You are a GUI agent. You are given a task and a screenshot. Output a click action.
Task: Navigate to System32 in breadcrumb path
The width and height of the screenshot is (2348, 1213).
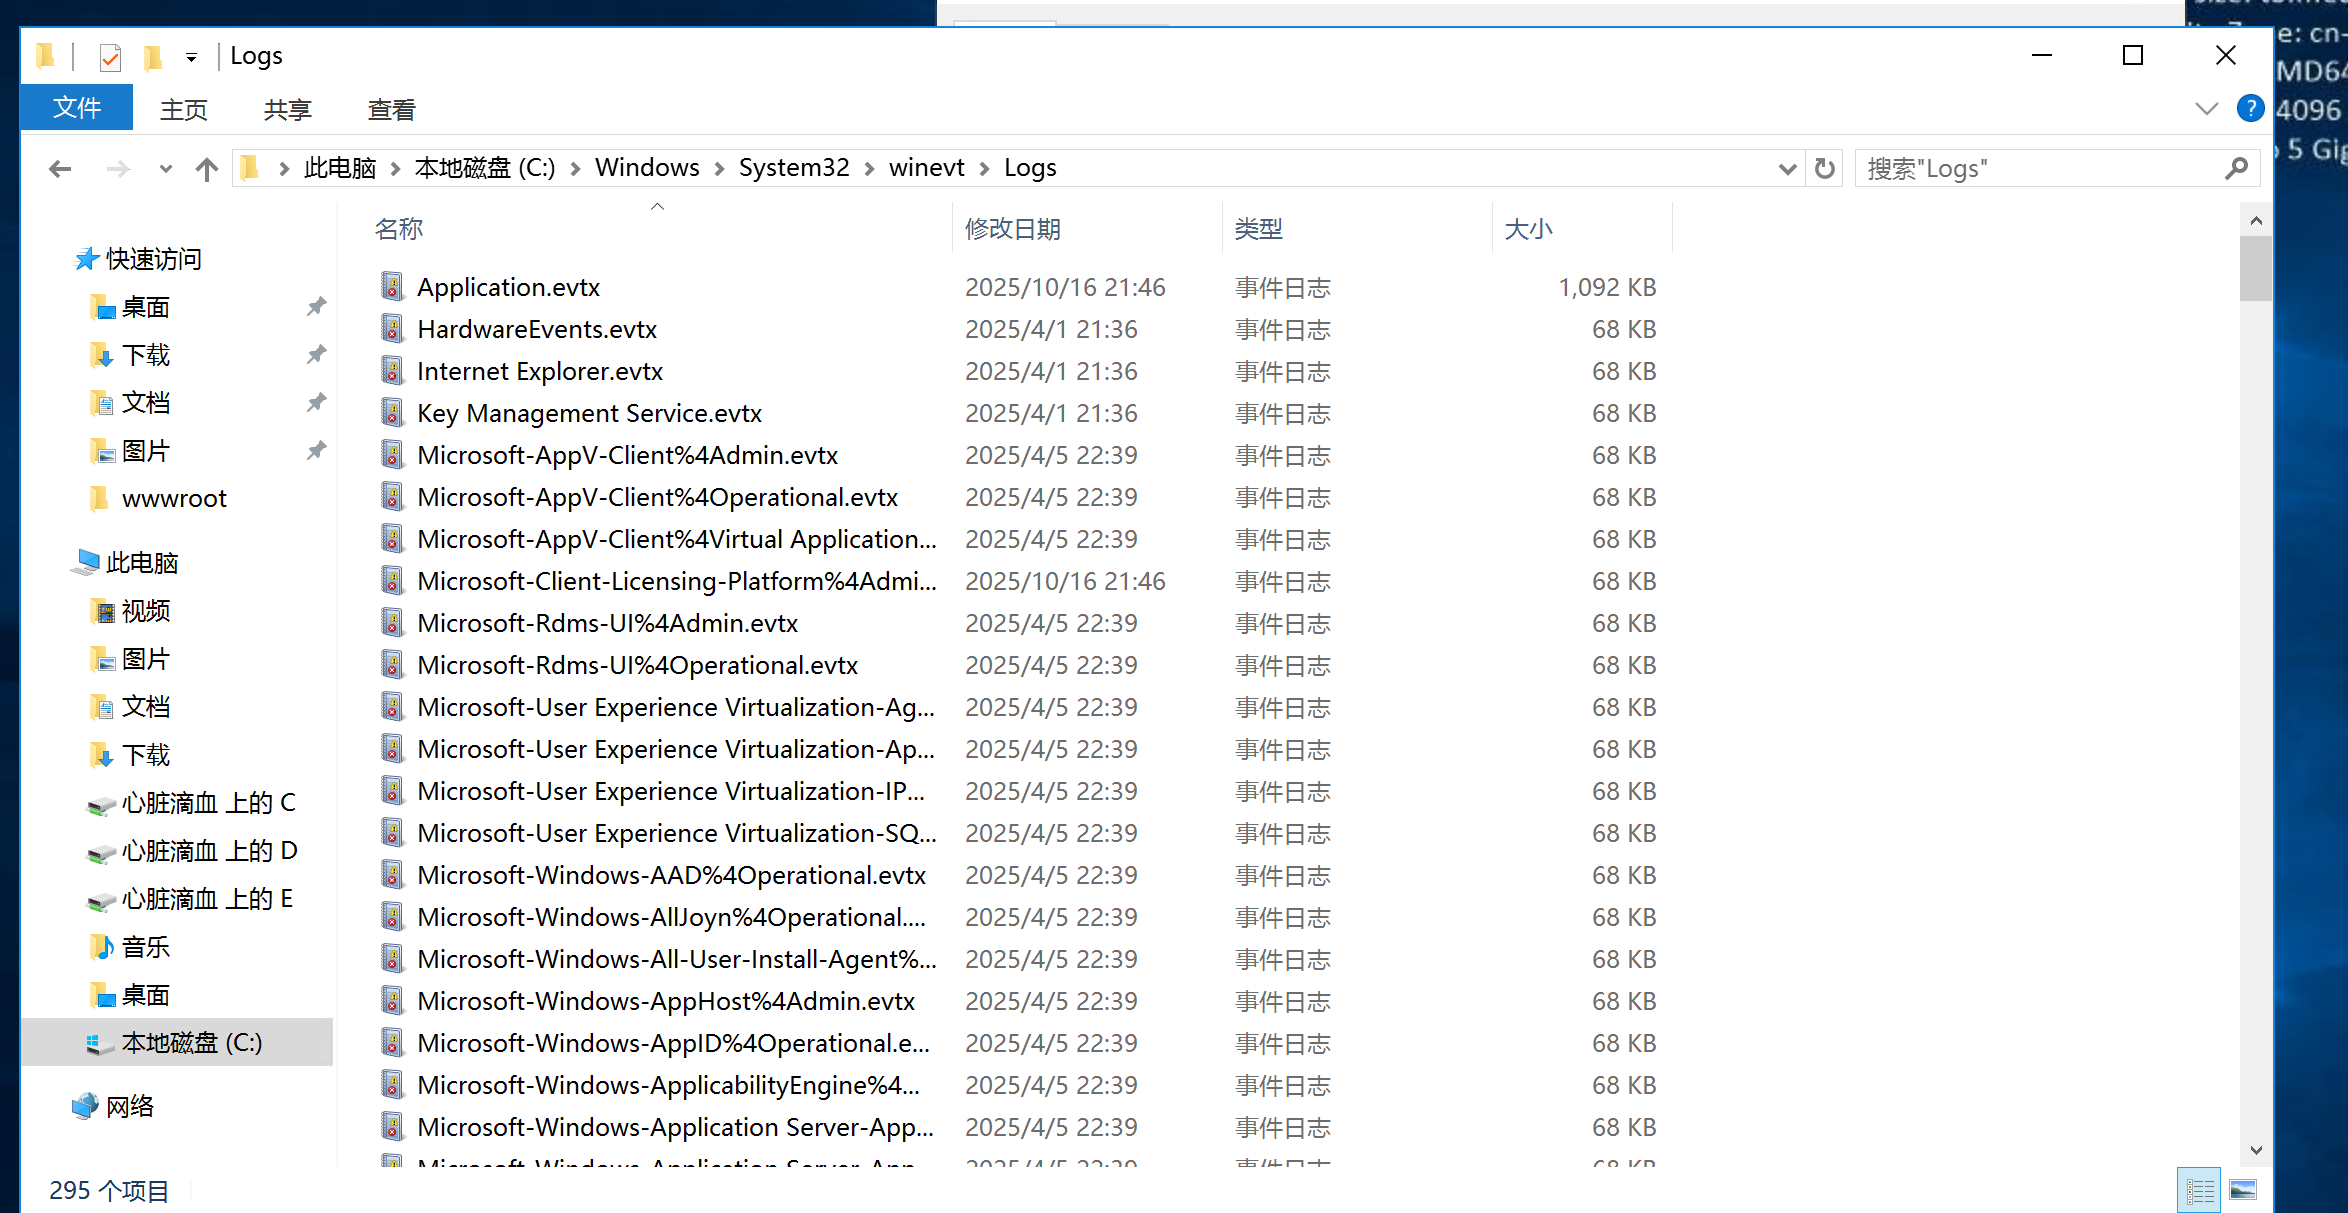pos(793,168)
